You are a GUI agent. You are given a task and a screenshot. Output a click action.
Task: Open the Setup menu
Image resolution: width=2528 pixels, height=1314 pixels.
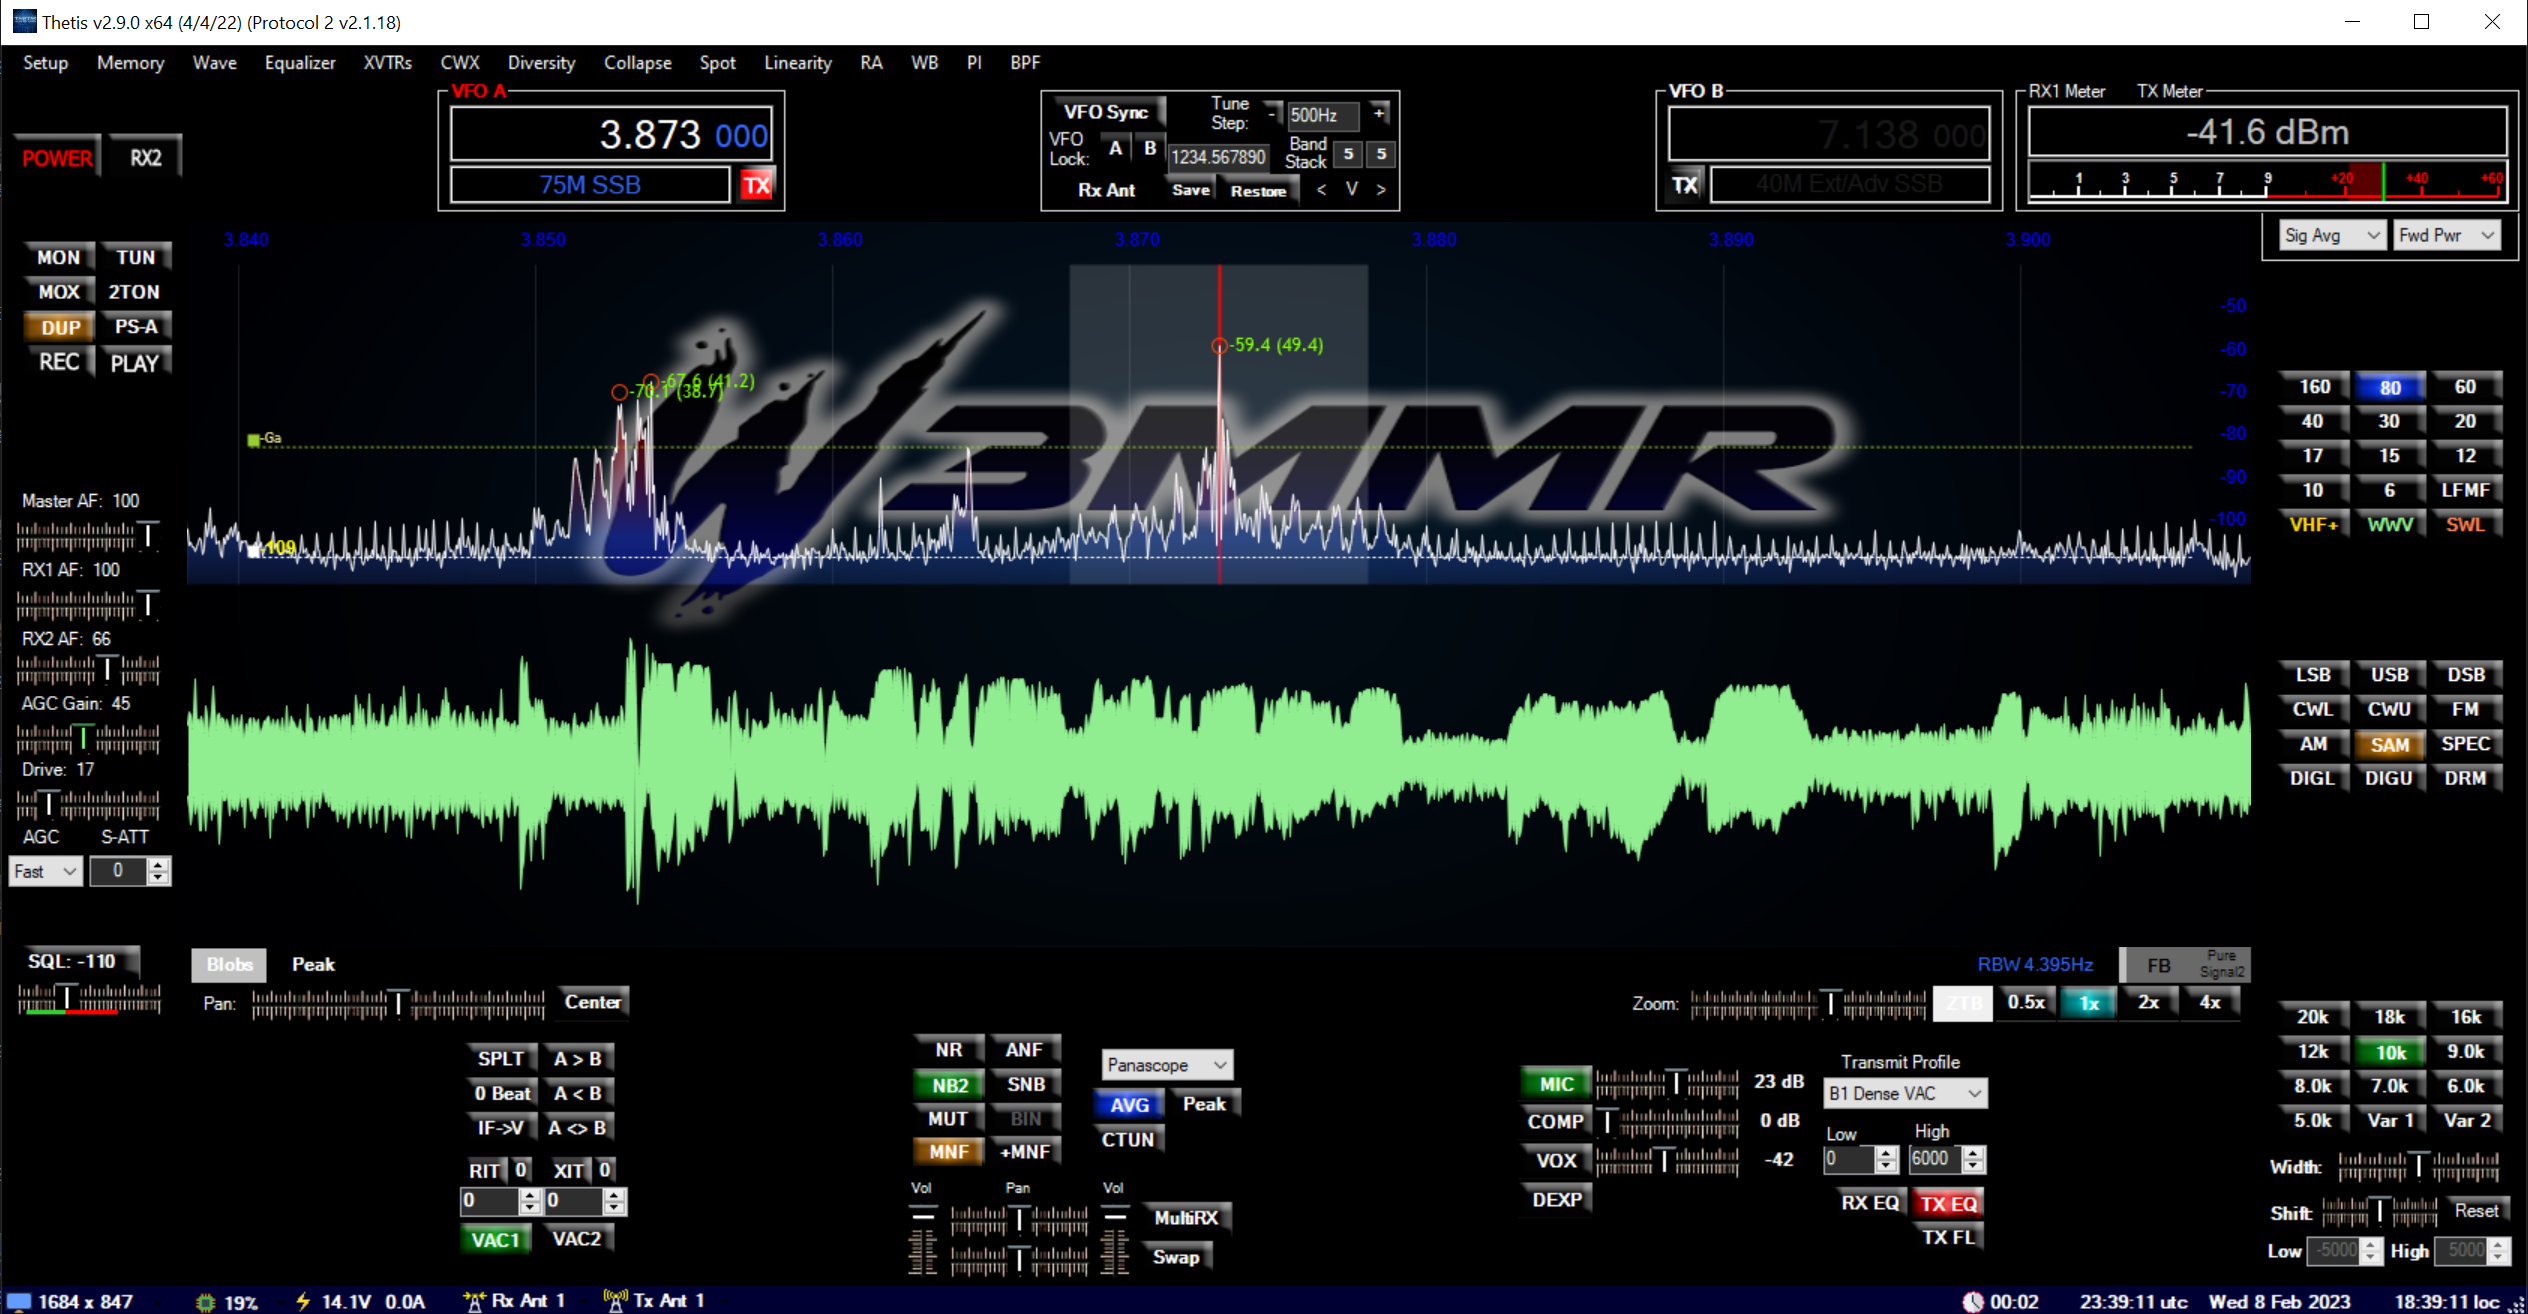(45, 63)
